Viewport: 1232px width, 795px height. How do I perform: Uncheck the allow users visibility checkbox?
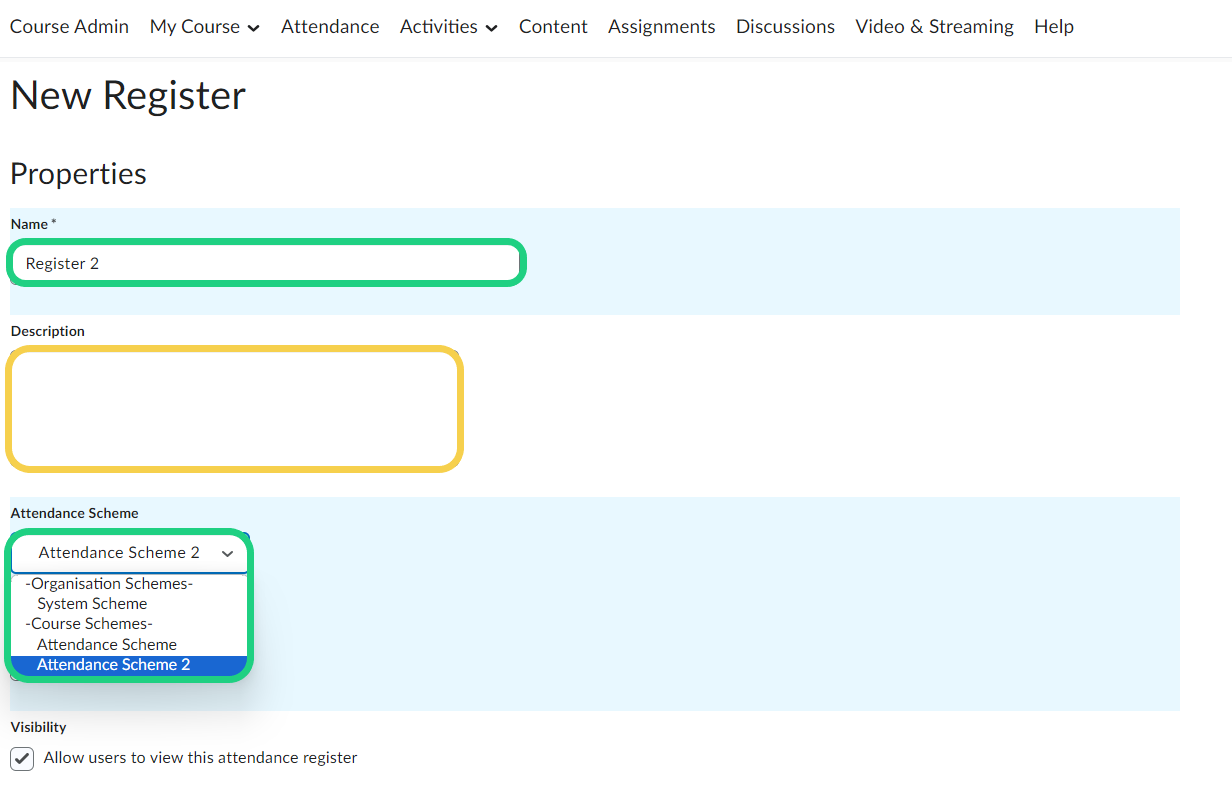coord(22,758)
